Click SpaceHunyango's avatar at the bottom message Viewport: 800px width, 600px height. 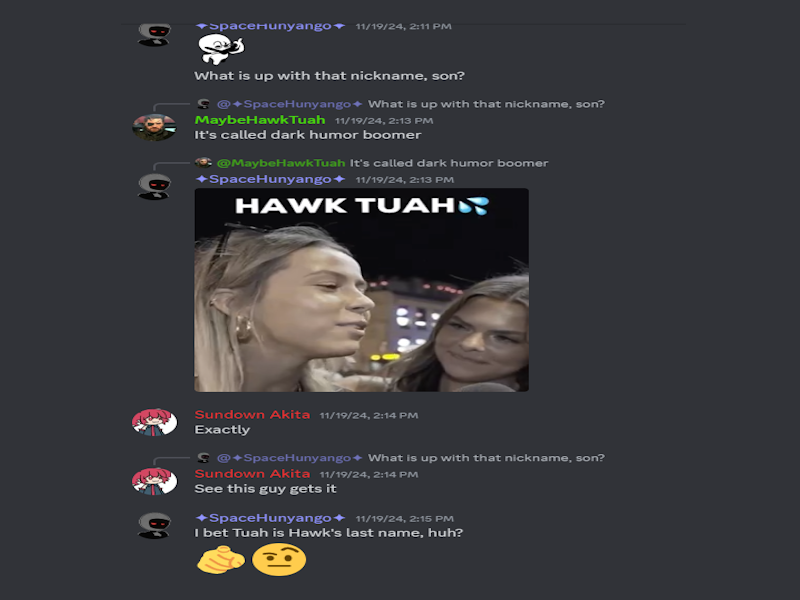pos(154,526)
